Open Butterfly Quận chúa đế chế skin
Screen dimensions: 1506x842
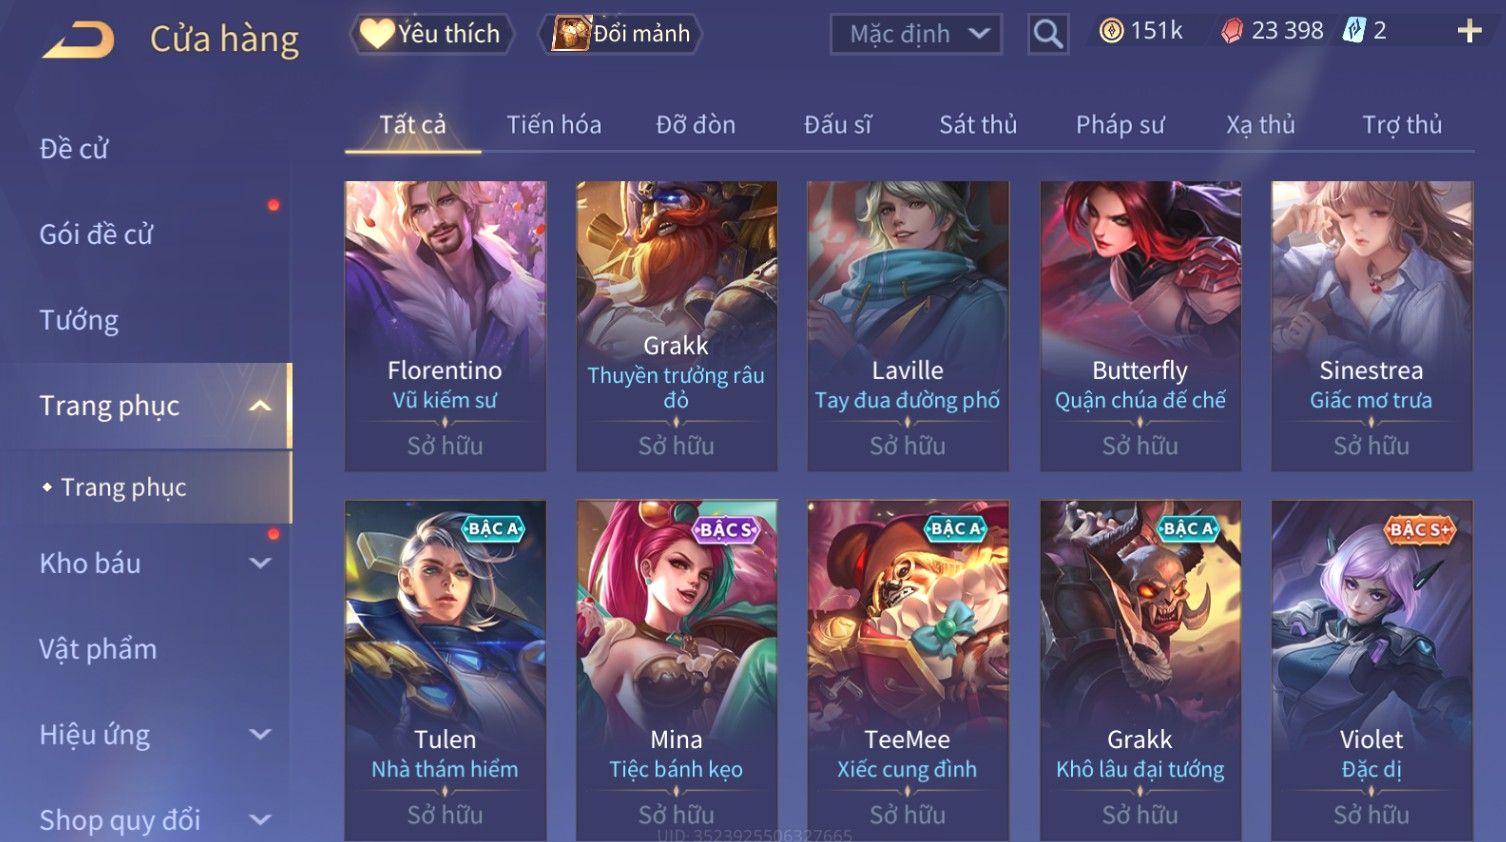pos(1140,326)
